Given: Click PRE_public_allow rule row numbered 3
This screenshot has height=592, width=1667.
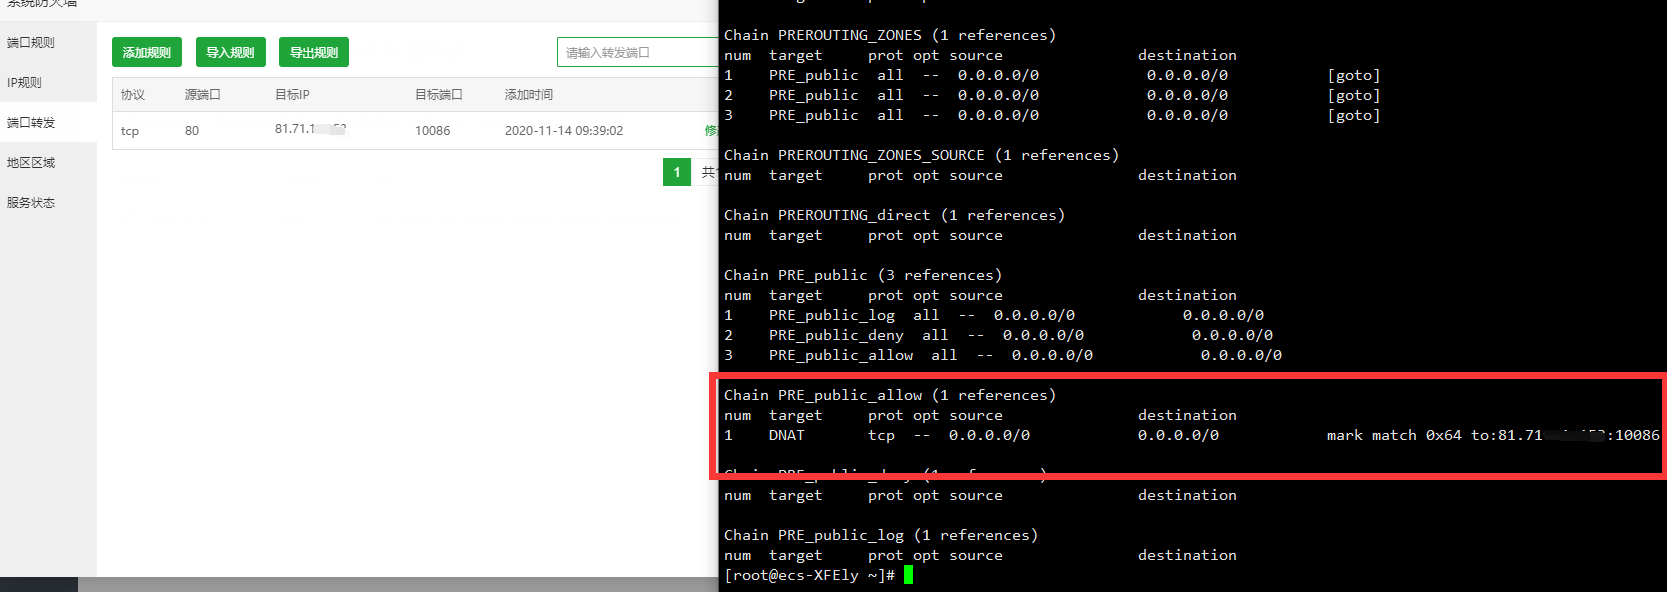Looking at the screenshot, I should coord(1003,355).
